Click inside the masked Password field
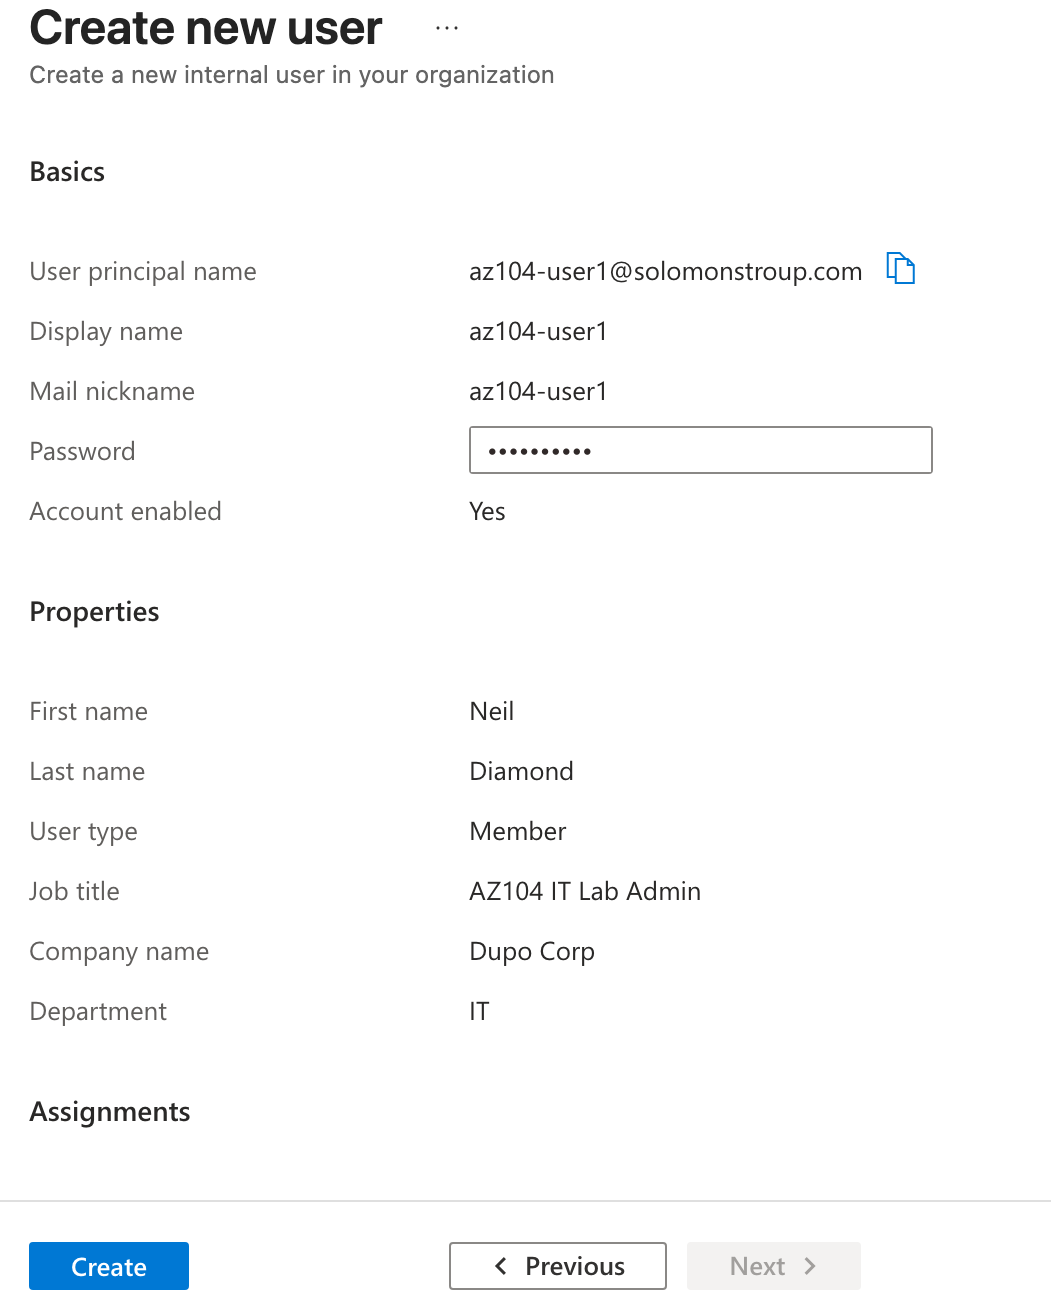Image resolution: width=1051 pixels, height=1316 pixels. (x=700, y=450)
